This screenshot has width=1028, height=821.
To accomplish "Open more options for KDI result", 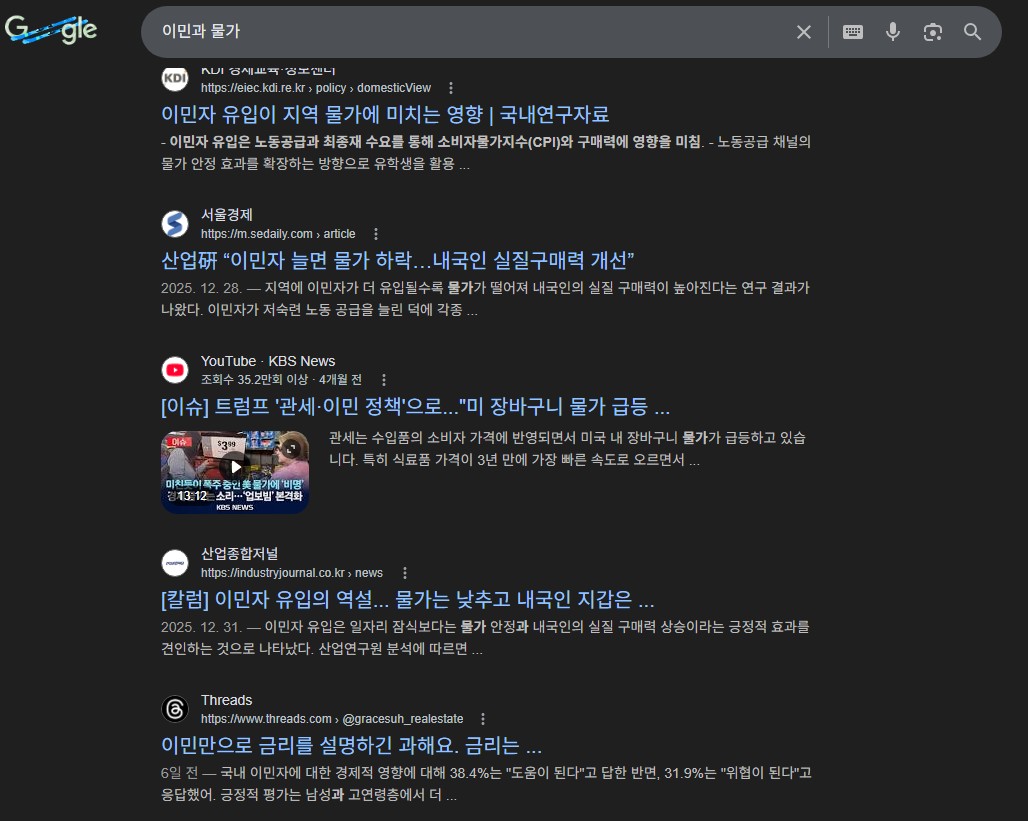I will pos(451,88).
